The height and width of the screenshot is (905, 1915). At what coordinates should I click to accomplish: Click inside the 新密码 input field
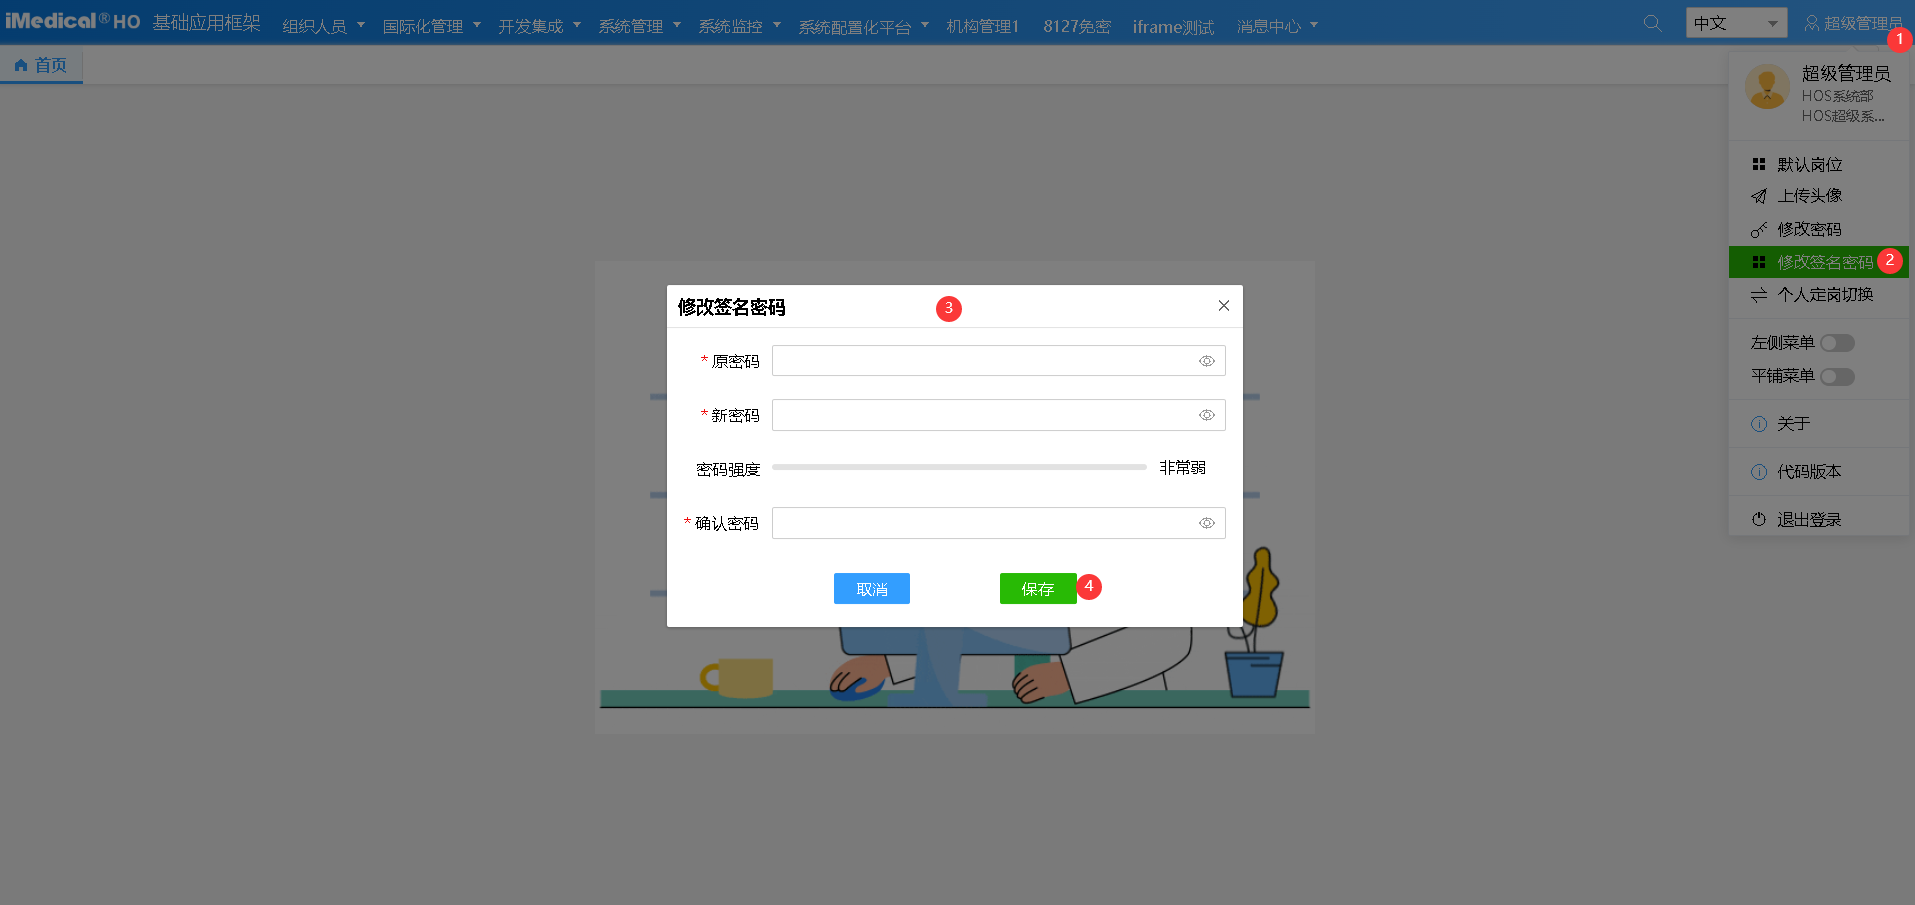[998, 414]
